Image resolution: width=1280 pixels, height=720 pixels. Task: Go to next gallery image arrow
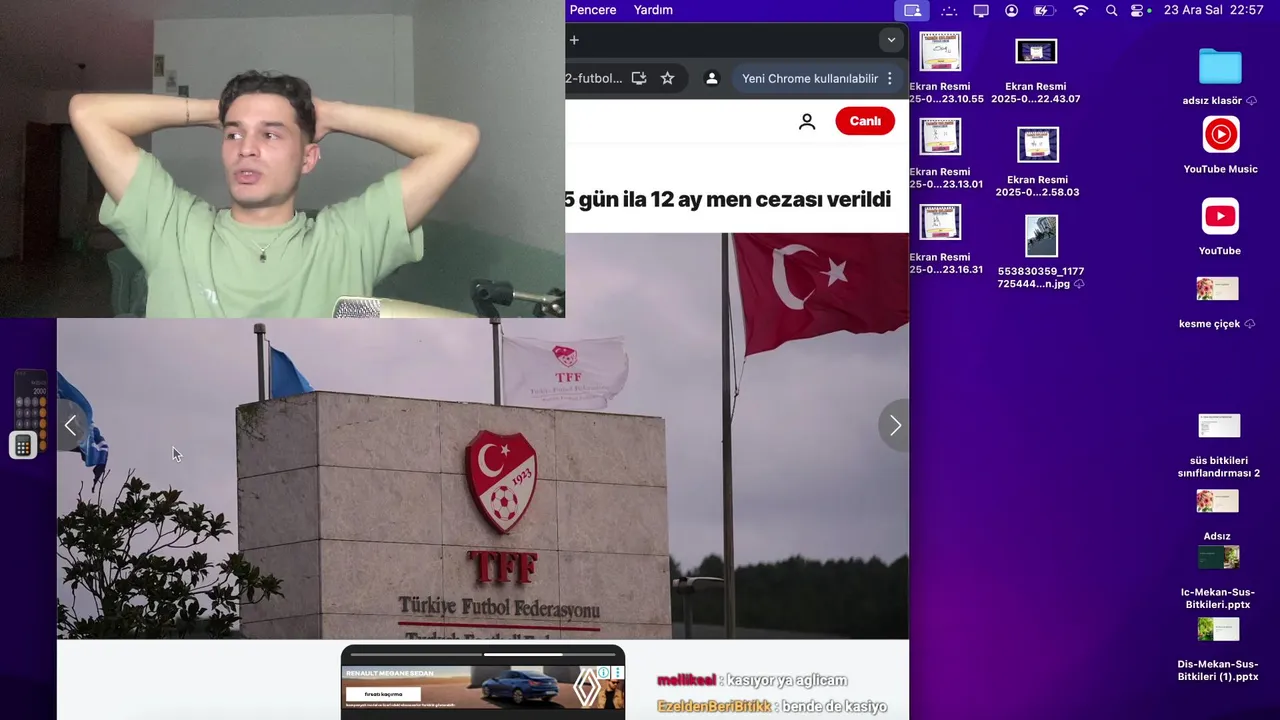[x=894, y=425]
